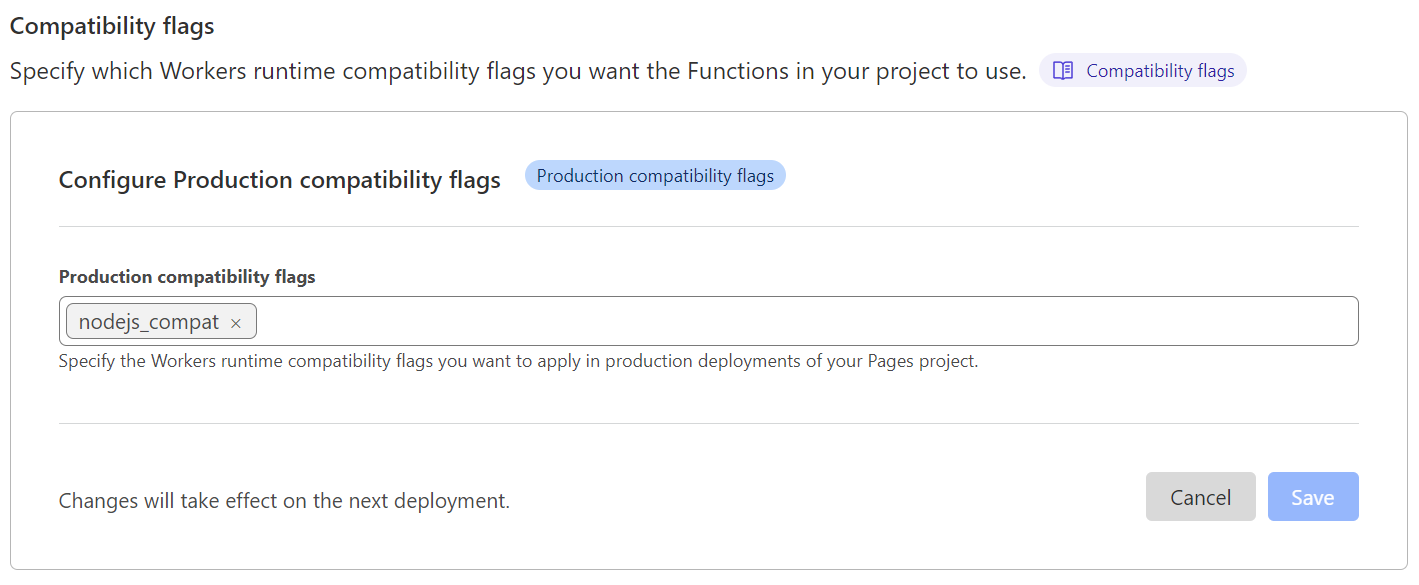Activate Save to apply flag changes
Screen dimensions: 1419x585
1313,496
